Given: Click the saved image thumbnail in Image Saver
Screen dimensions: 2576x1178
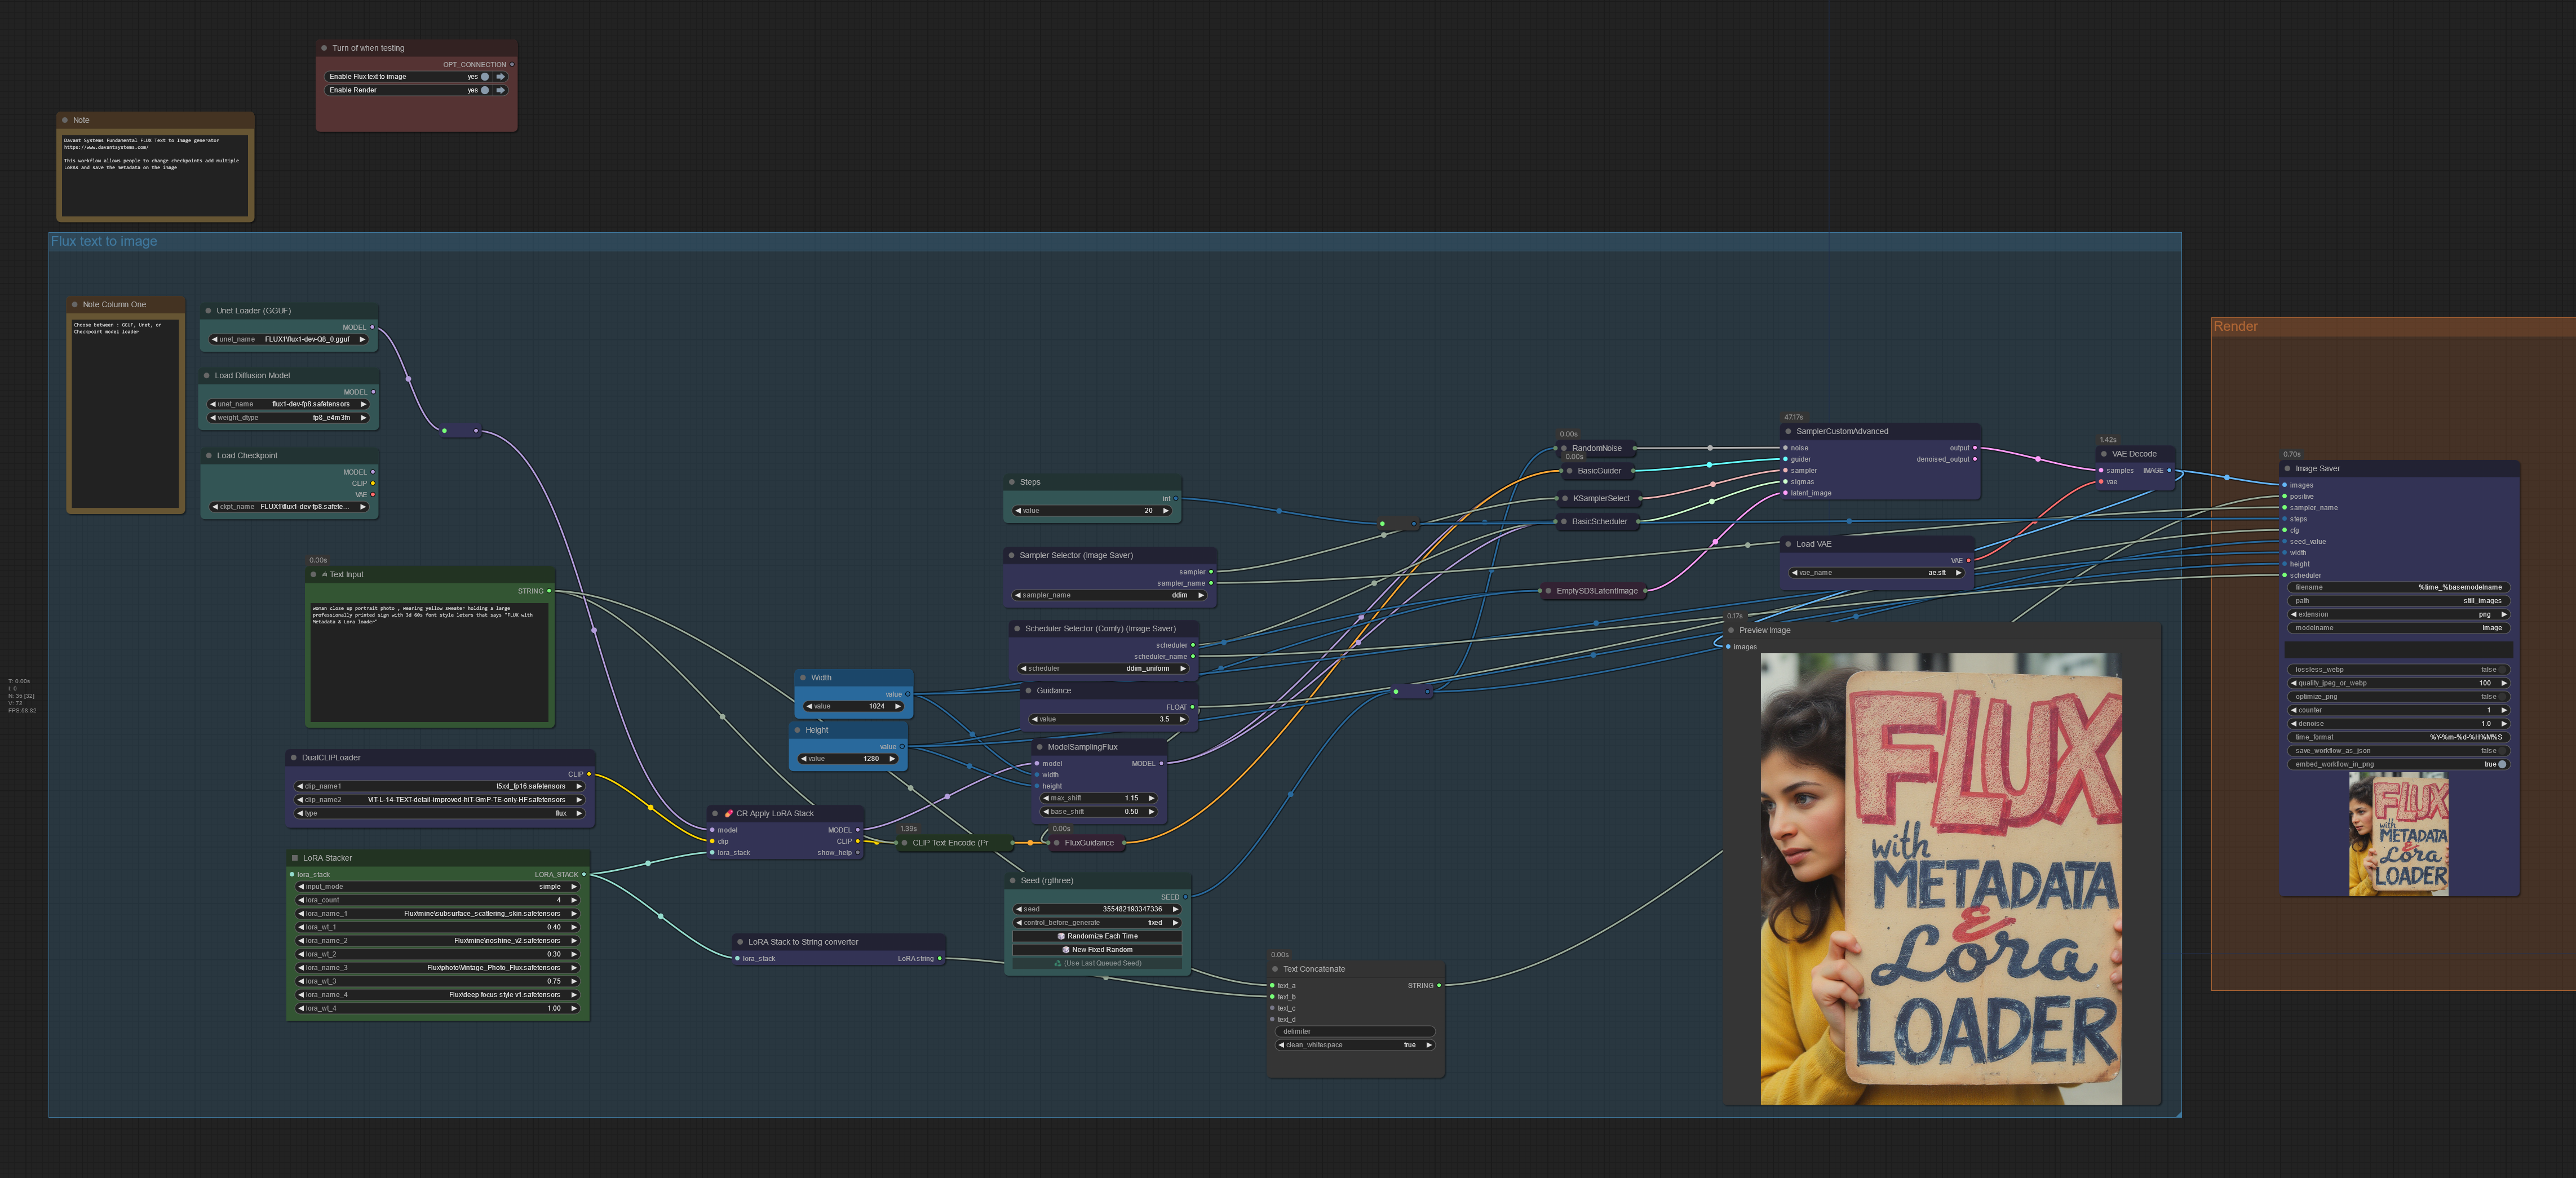Looking at the screenshot, I should click(x=2398, y=835).
